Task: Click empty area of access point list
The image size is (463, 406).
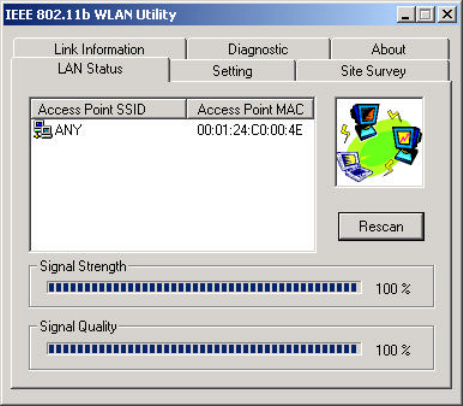Action: [x=173, y=195]
